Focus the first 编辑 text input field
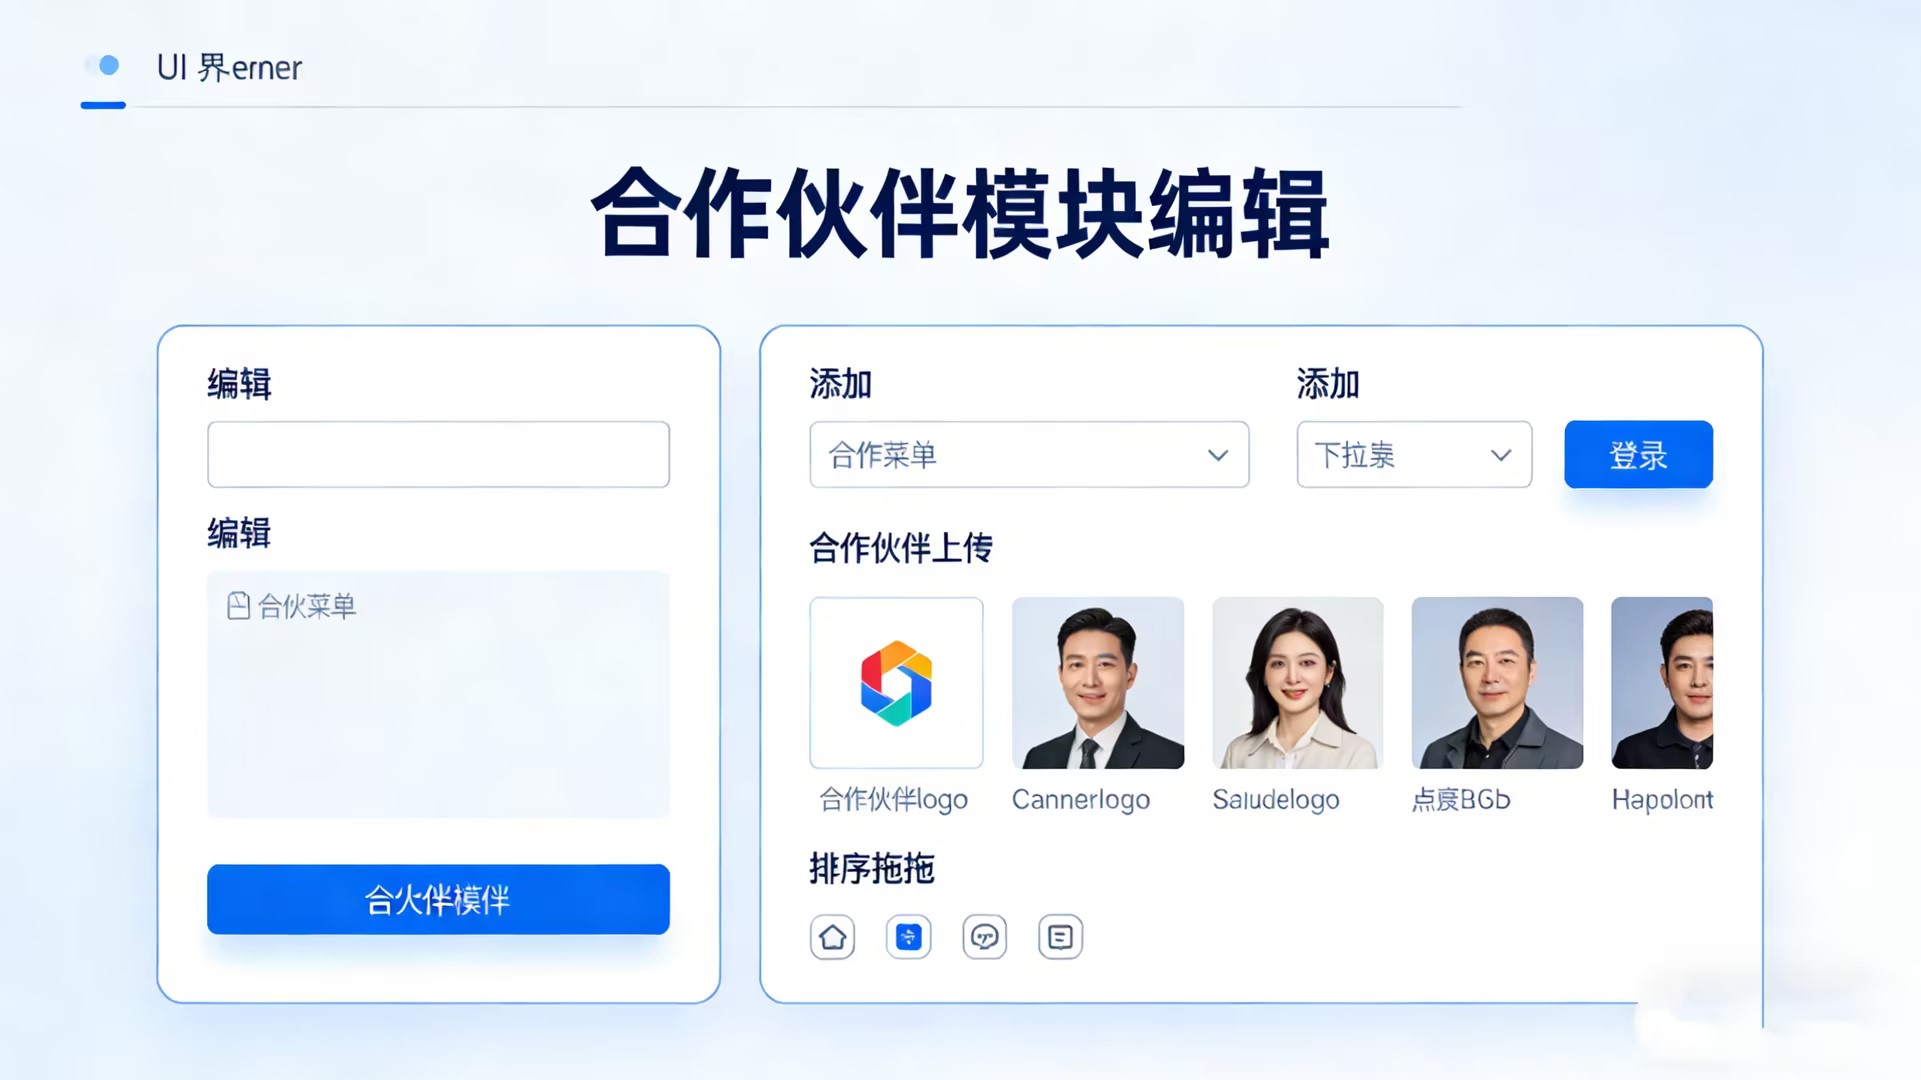The height and width of the screenshot is (1080, 1921). [438, 455]
